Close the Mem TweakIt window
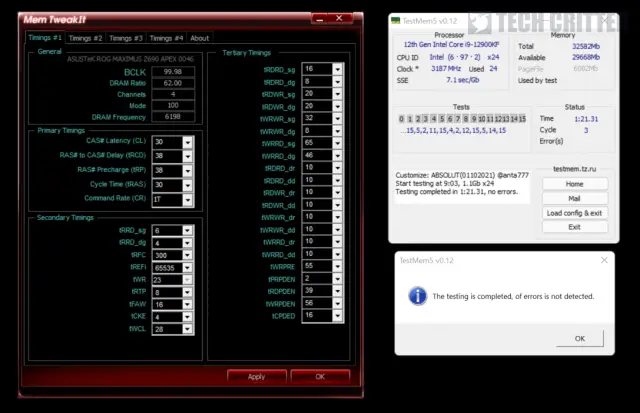The image size is (640, 413). pos(339,18)
